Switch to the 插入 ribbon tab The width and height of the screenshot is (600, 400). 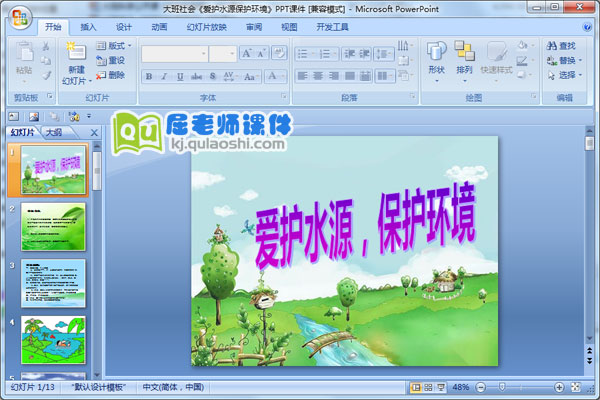[88, 27]
